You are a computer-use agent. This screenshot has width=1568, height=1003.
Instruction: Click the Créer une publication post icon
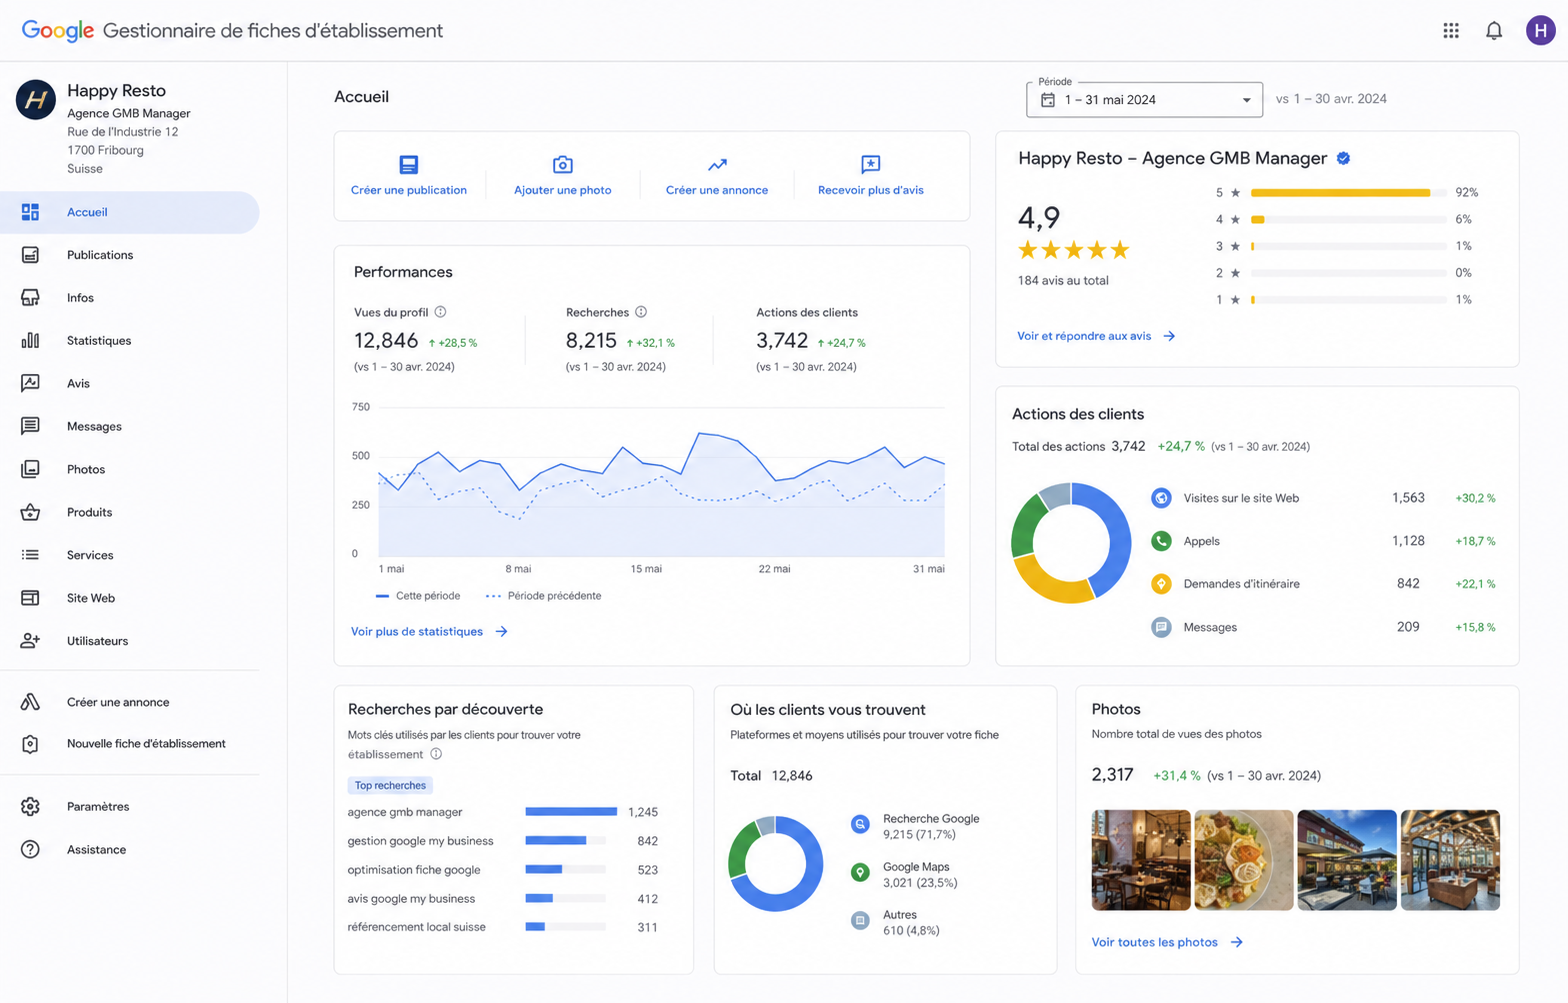point(408,164)
